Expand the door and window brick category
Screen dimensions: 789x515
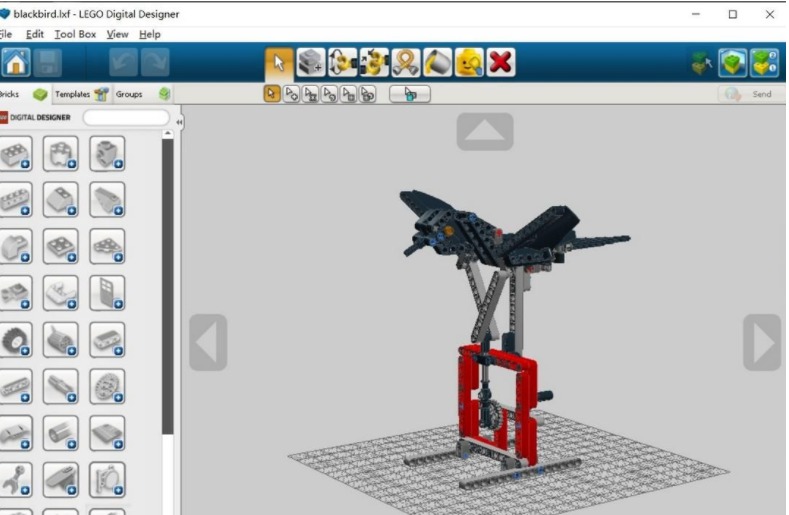pos(107,293)
